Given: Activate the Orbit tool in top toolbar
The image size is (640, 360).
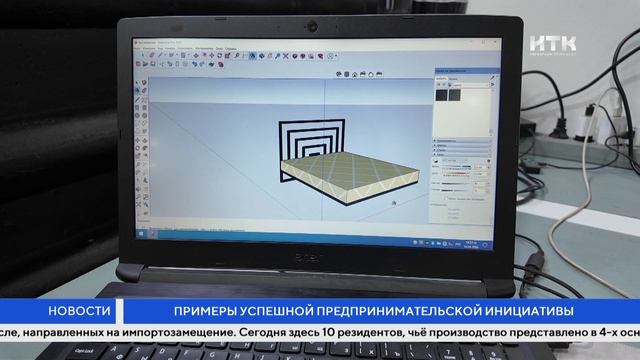Looking at the screenshot, I should click(262, 56).
